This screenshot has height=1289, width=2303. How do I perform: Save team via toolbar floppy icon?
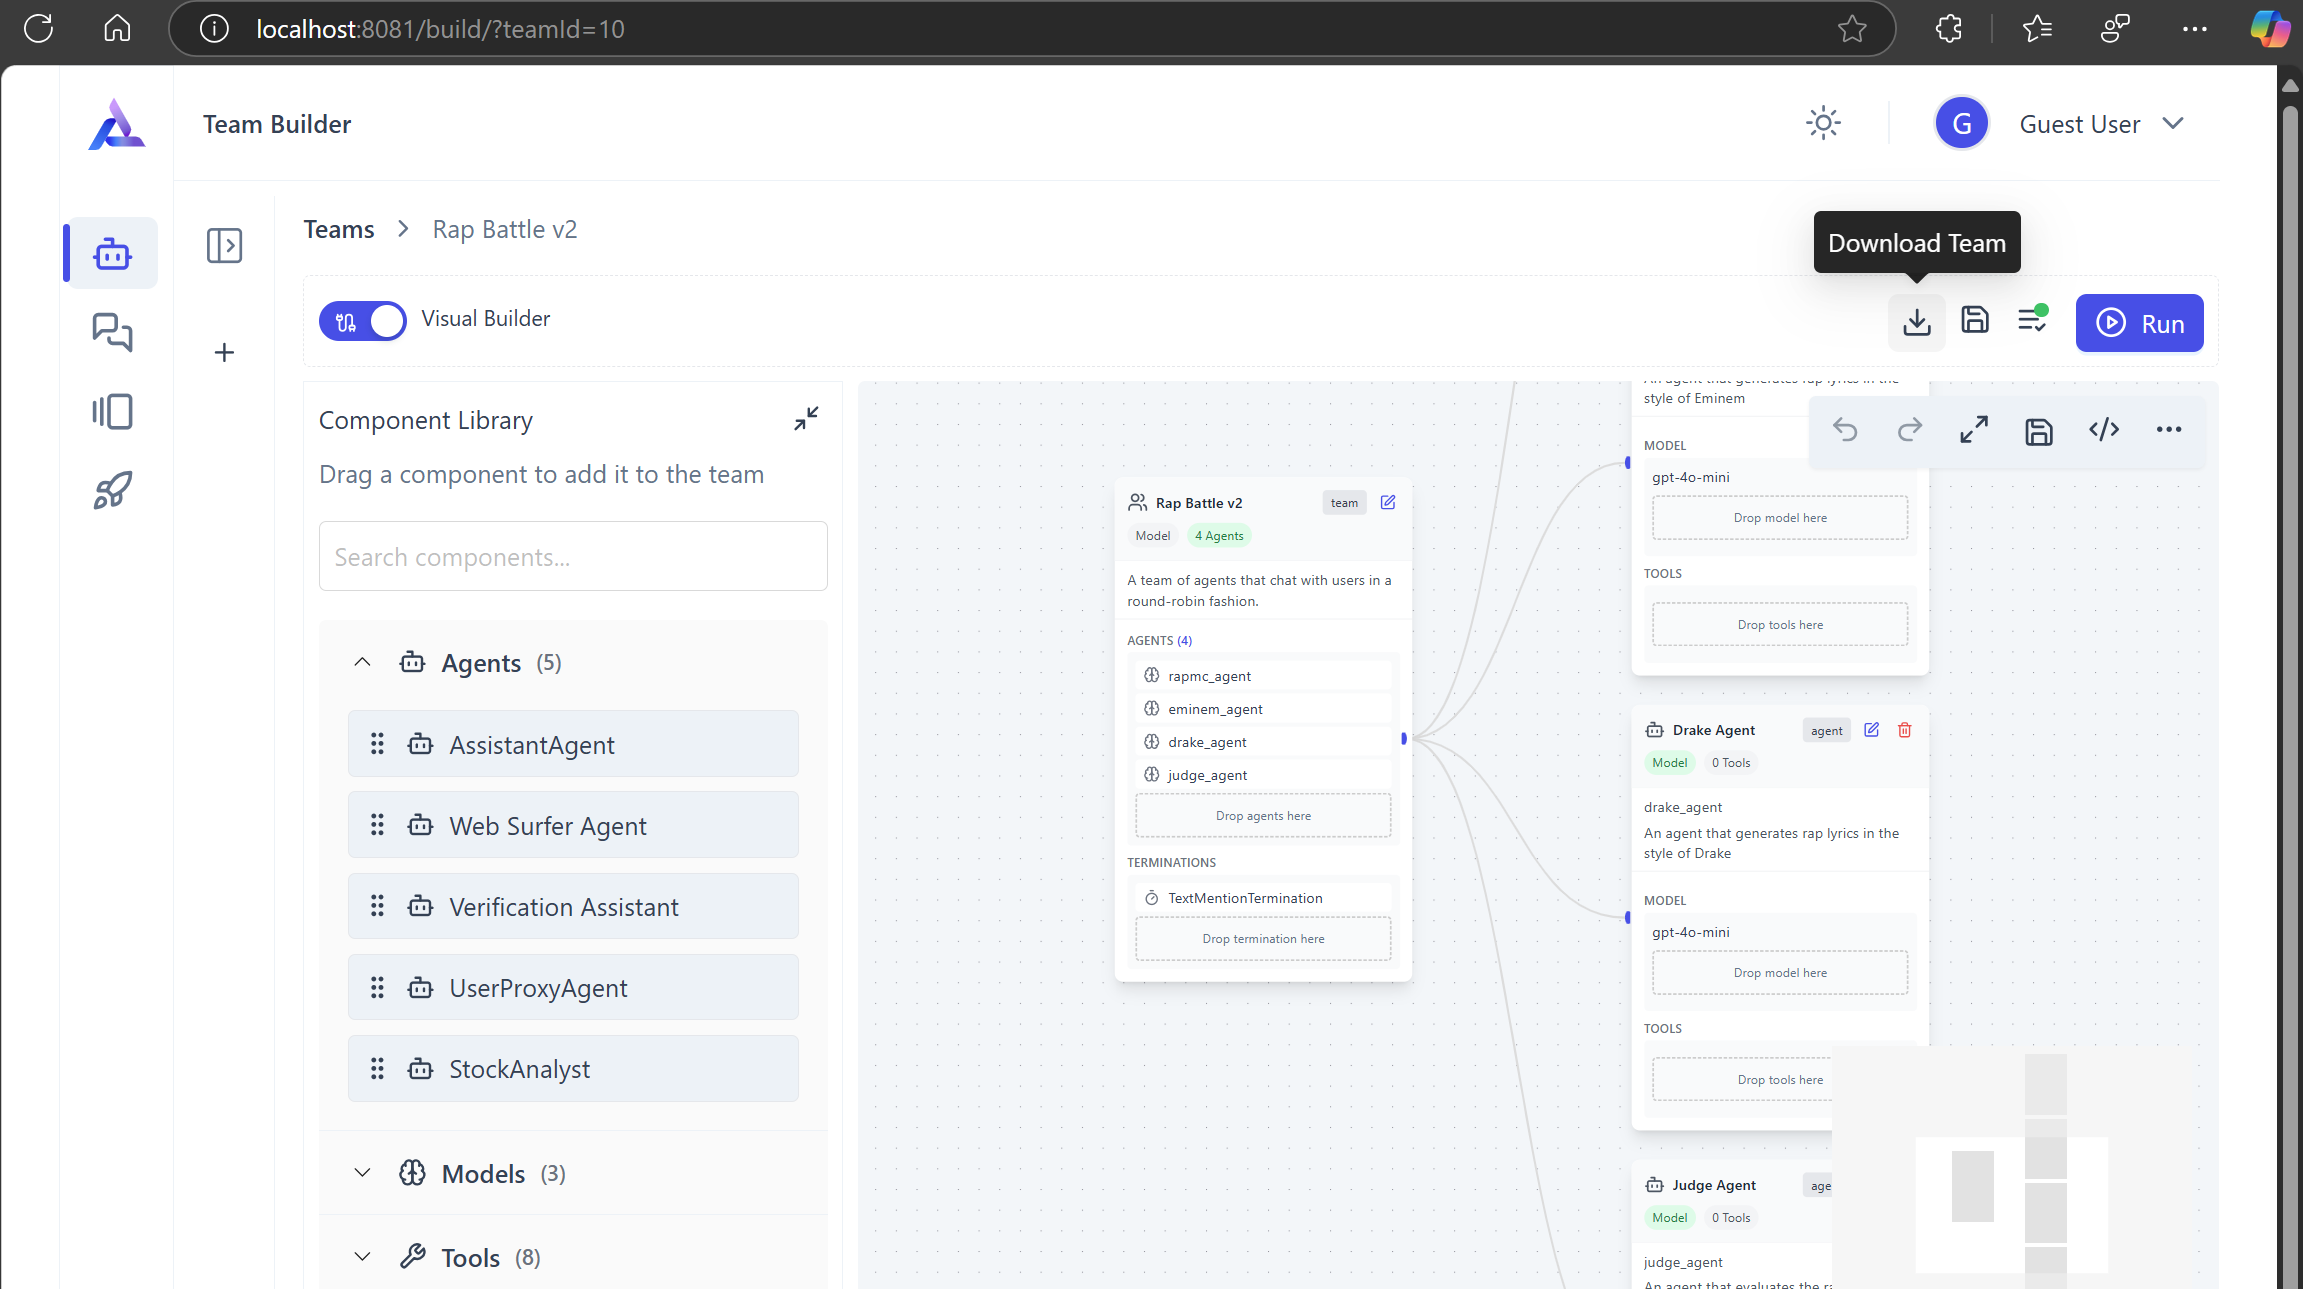[x=1974, y=320]
